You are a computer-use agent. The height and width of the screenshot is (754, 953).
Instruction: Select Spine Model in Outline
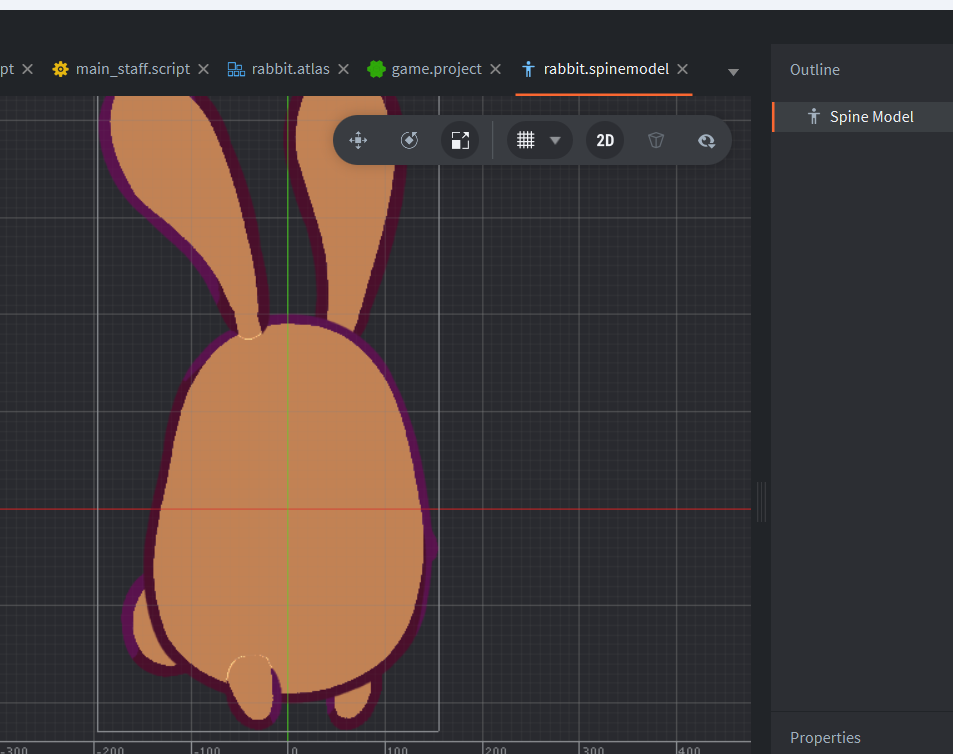click(x=871, y=117)
